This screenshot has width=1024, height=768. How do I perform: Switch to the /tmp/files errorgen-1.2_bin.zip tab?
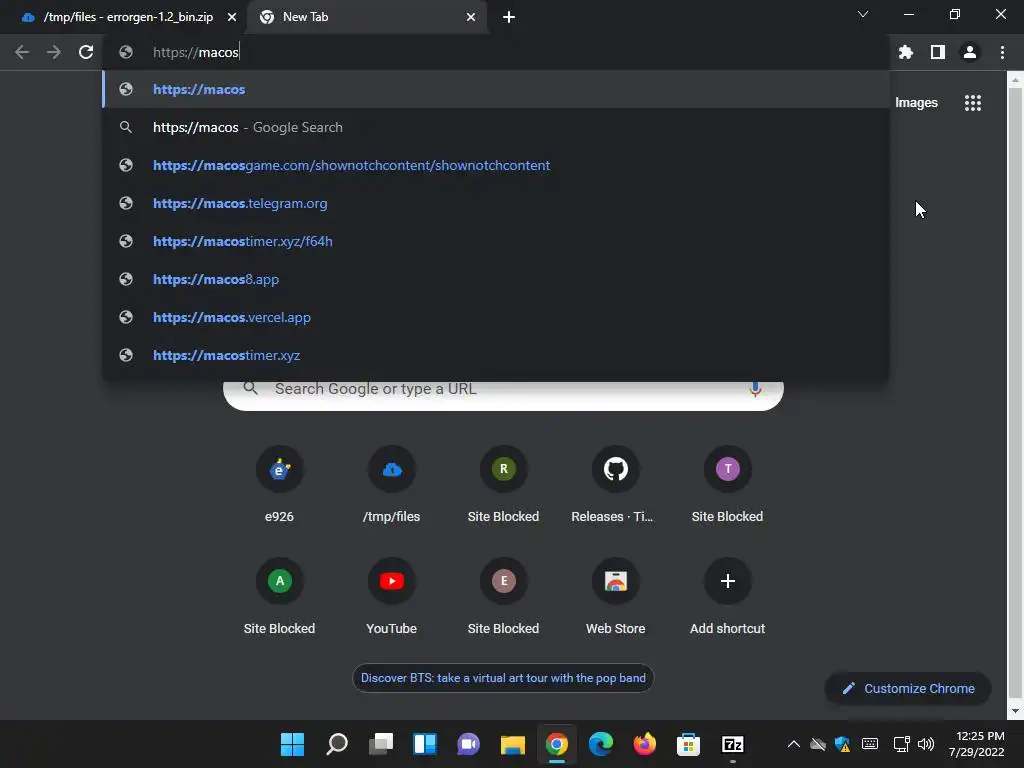(123, 17)
